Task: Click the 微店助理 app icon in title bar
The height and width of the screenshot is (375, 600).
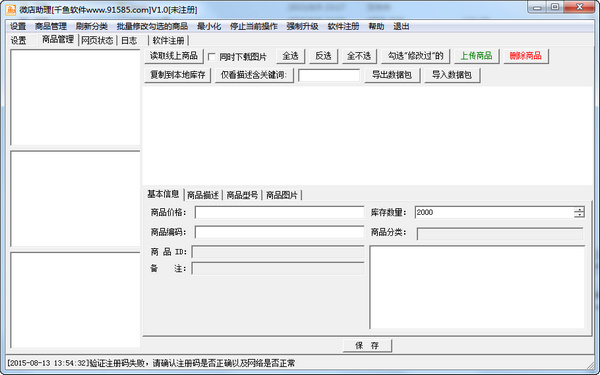Action: tap(11, 10)
